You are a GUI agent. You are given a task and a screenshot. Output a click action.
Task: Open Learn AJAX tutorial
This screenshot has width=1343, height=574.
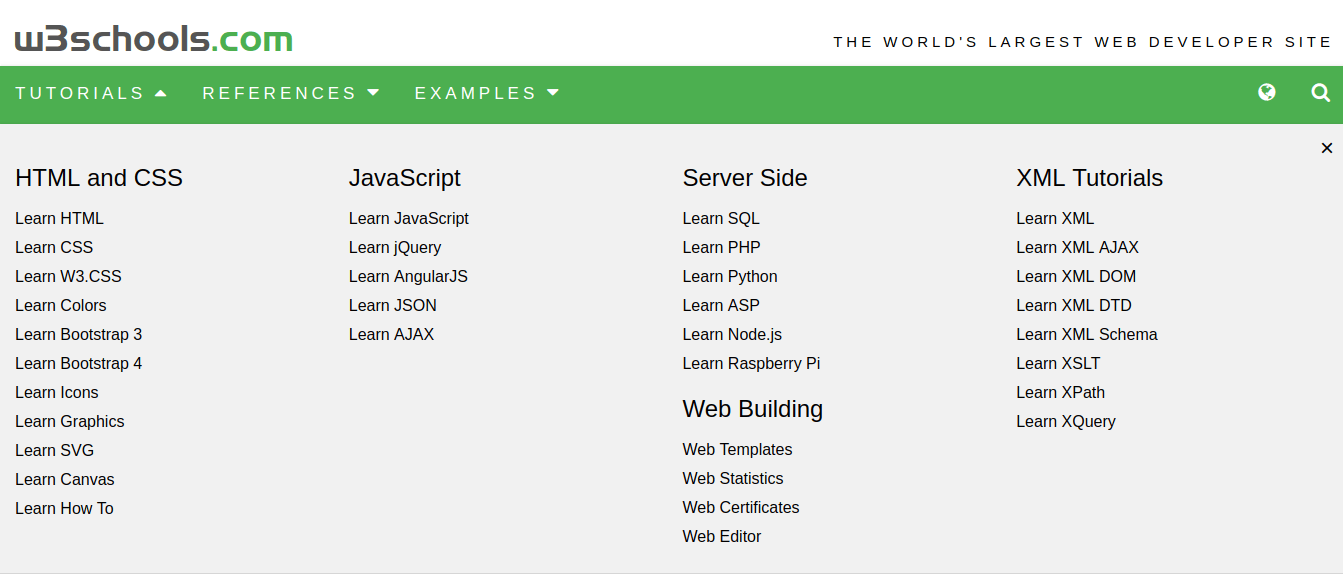click(391, 334)
